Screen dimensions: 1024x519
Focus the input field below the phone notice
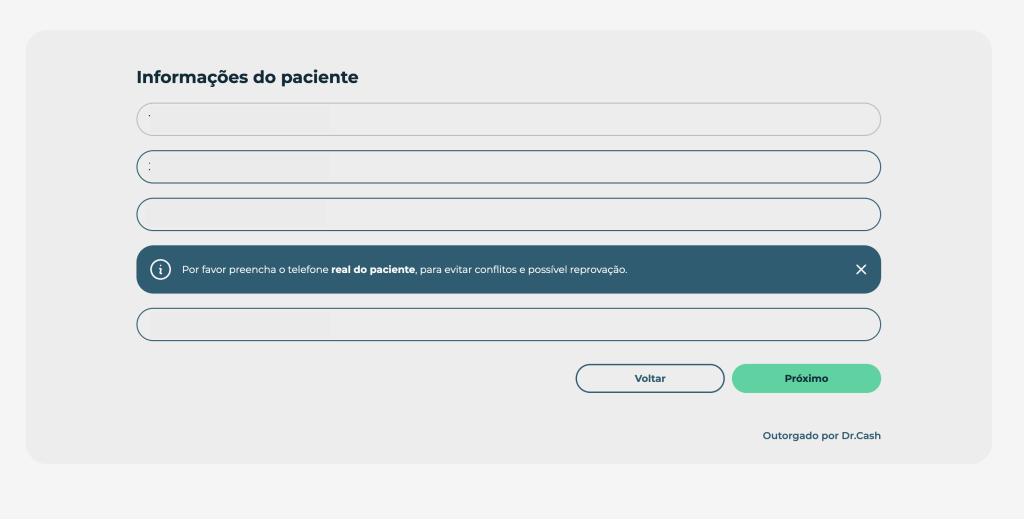(x=508, y=324)
